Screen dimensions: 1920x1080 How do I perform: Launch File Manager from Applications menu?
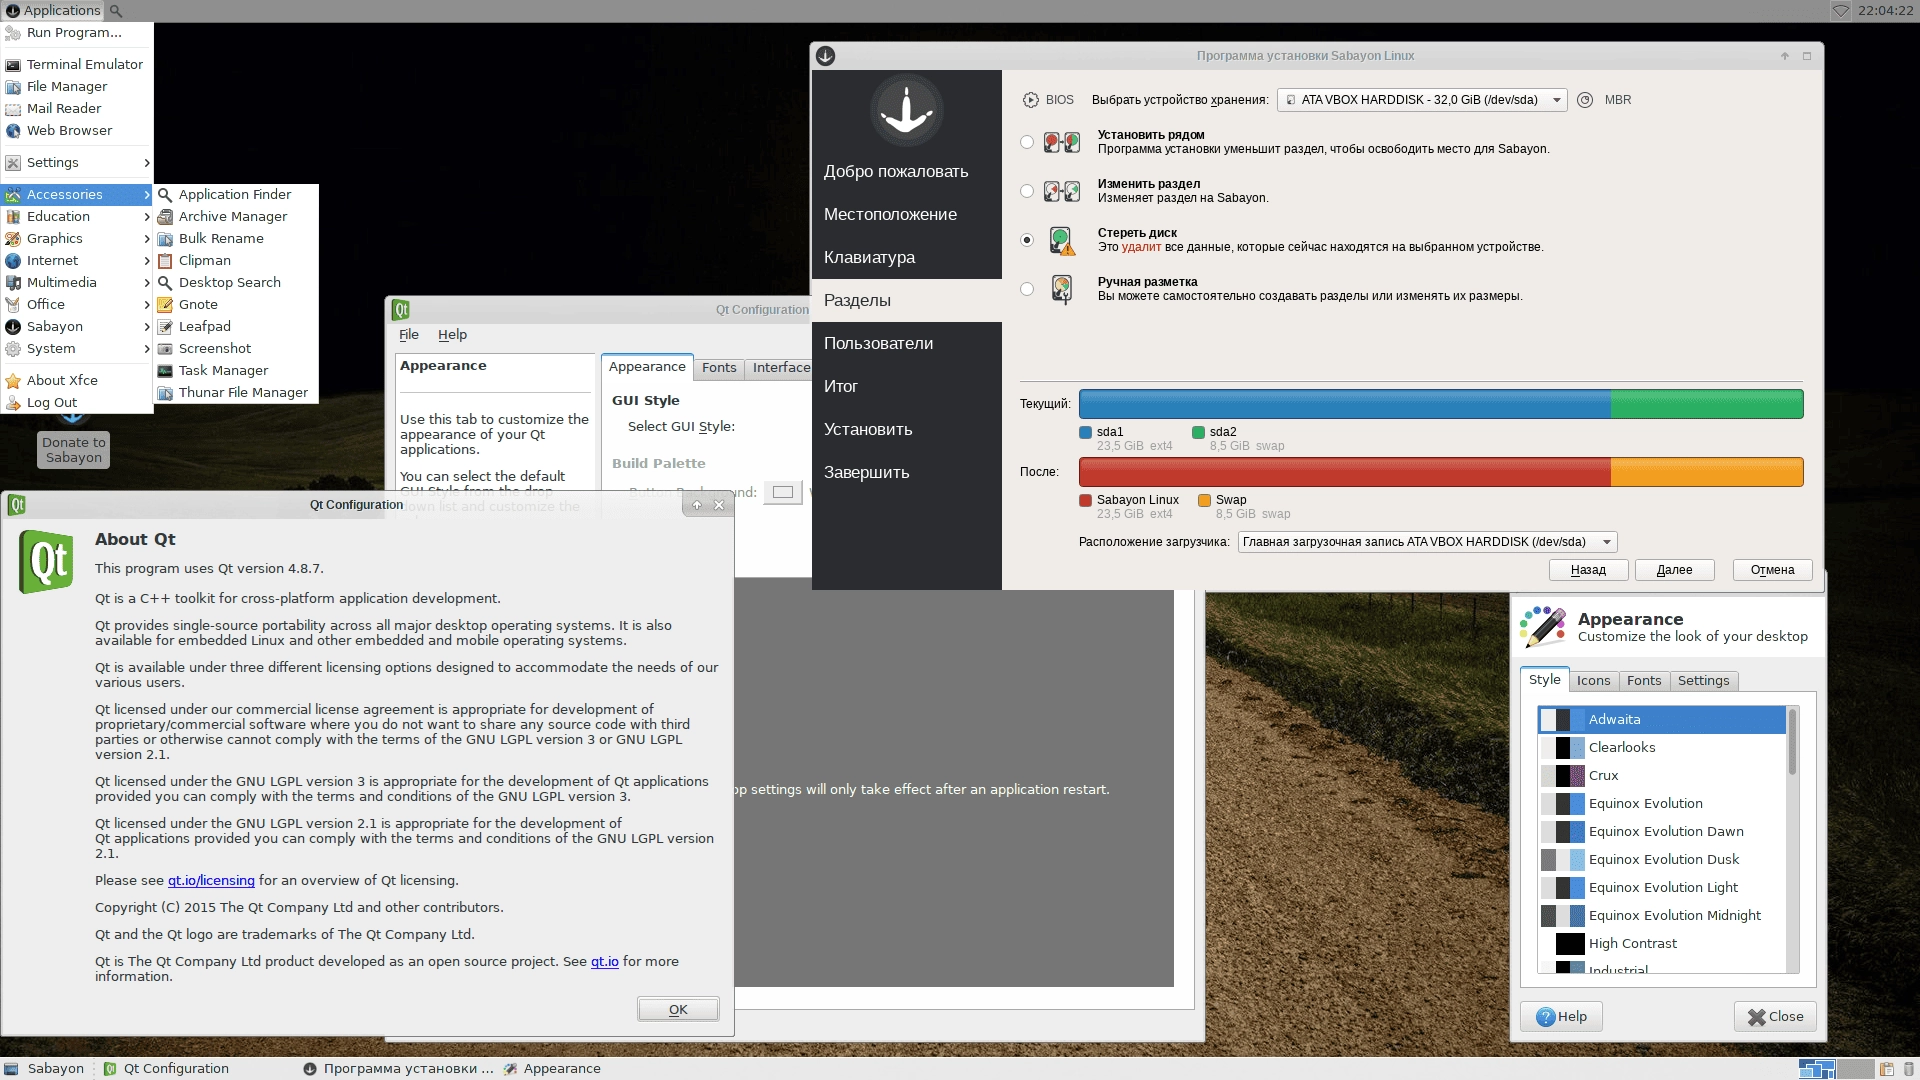point(76,86)
